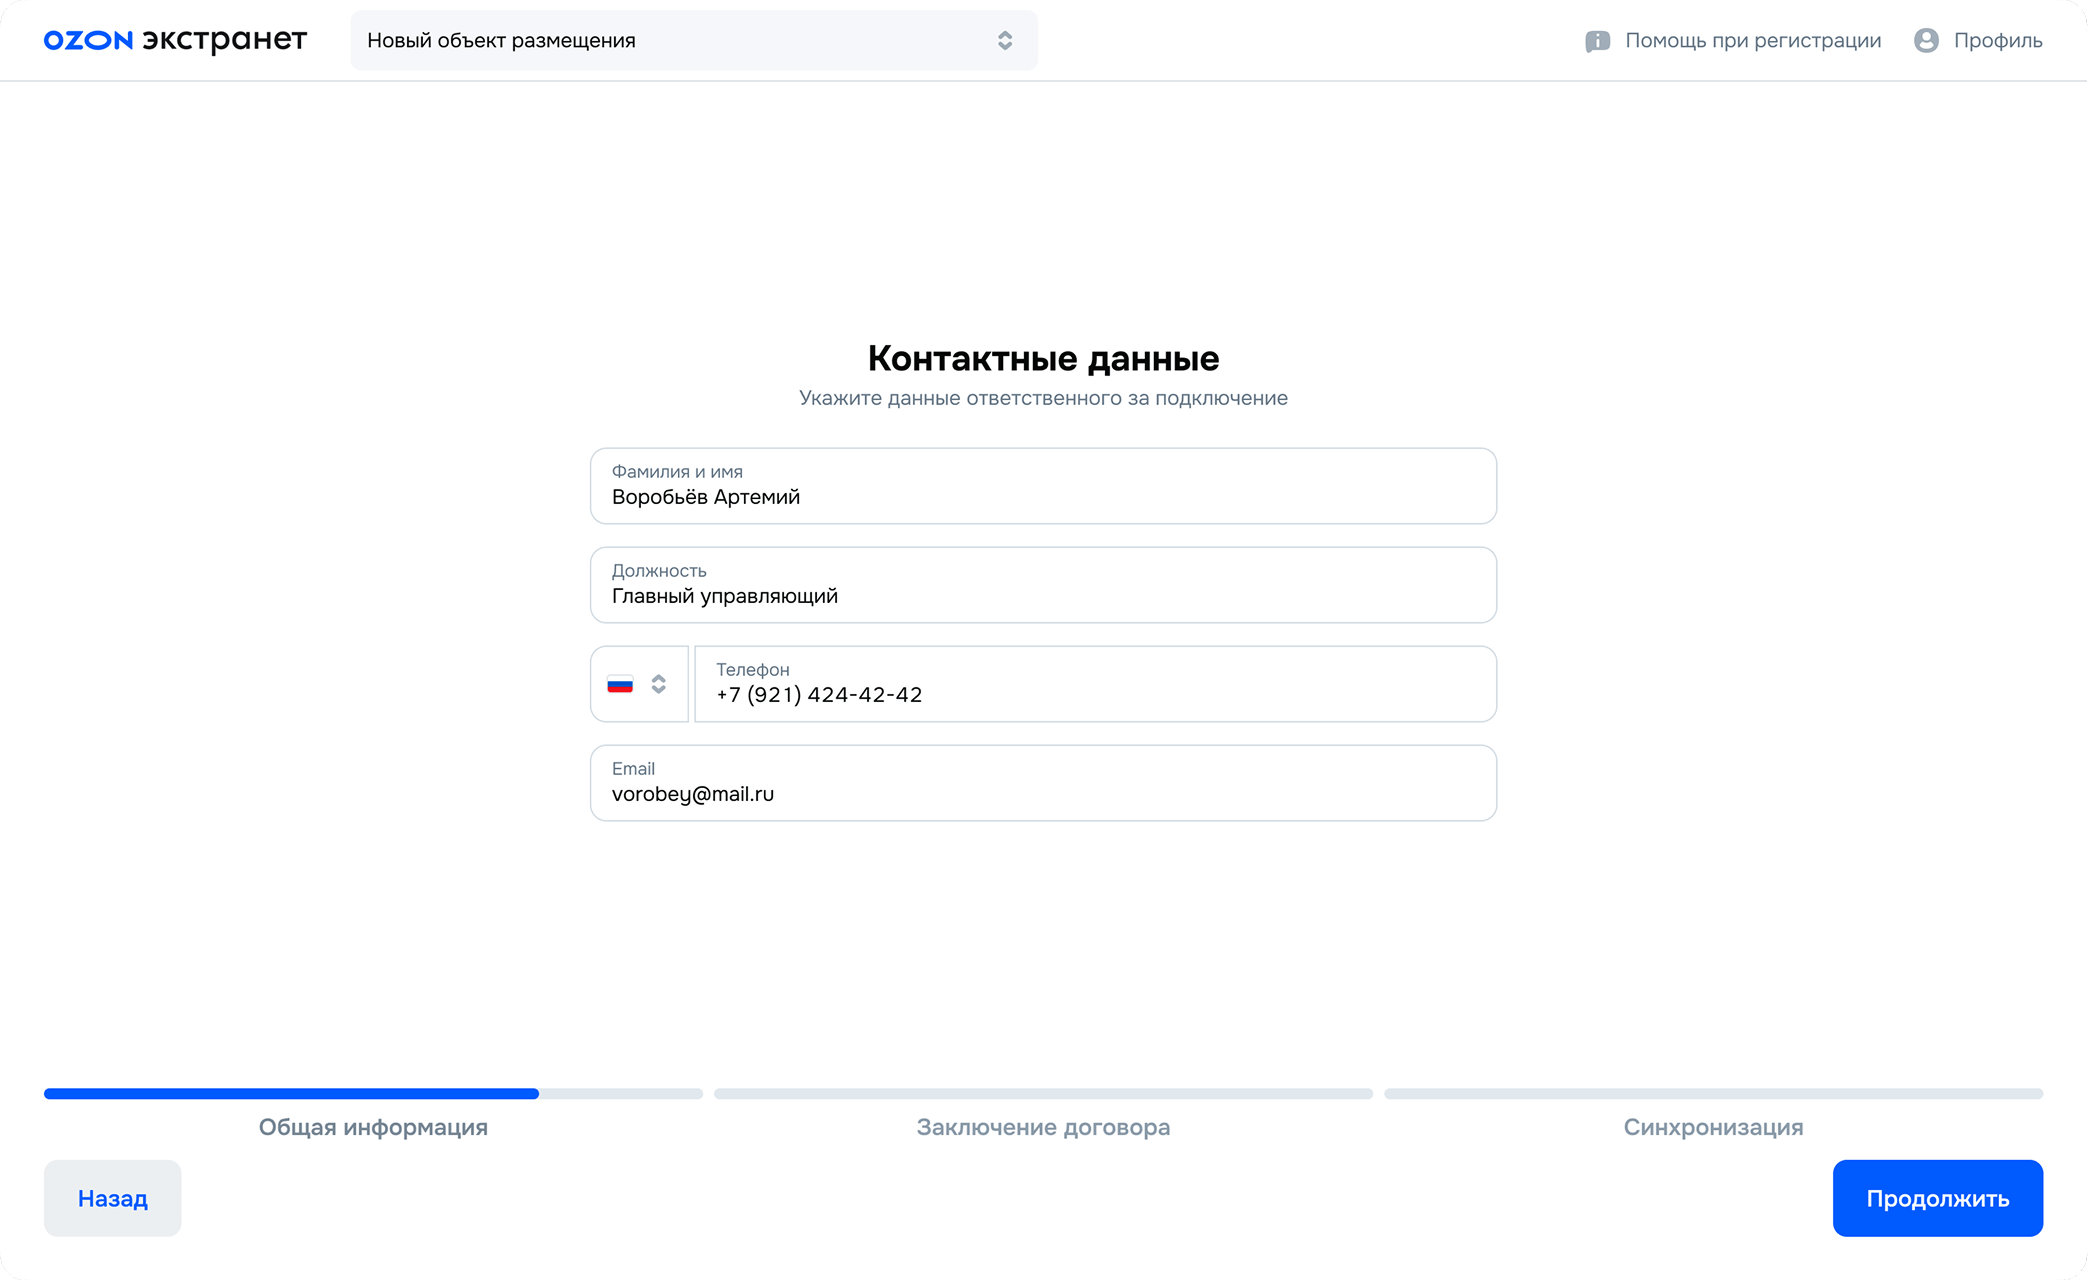Click the Ozon Экстранет logo
Screen dimensions: 2088x1280
coord(175,40)
